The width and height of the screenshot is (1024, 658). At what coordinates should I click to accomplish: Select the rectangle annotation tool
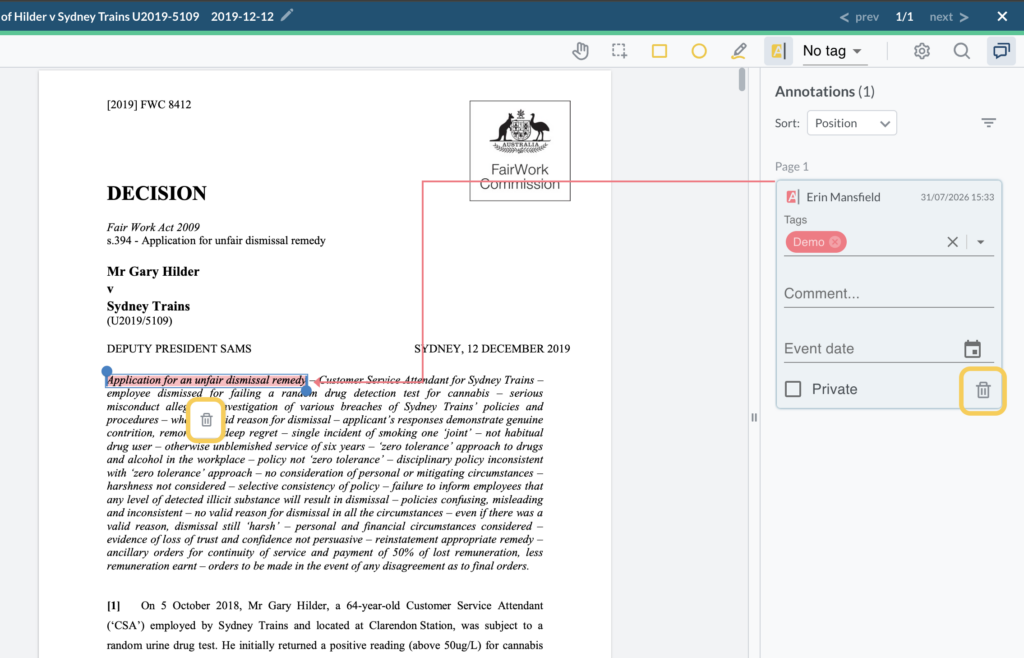click(x=659, y=51)
